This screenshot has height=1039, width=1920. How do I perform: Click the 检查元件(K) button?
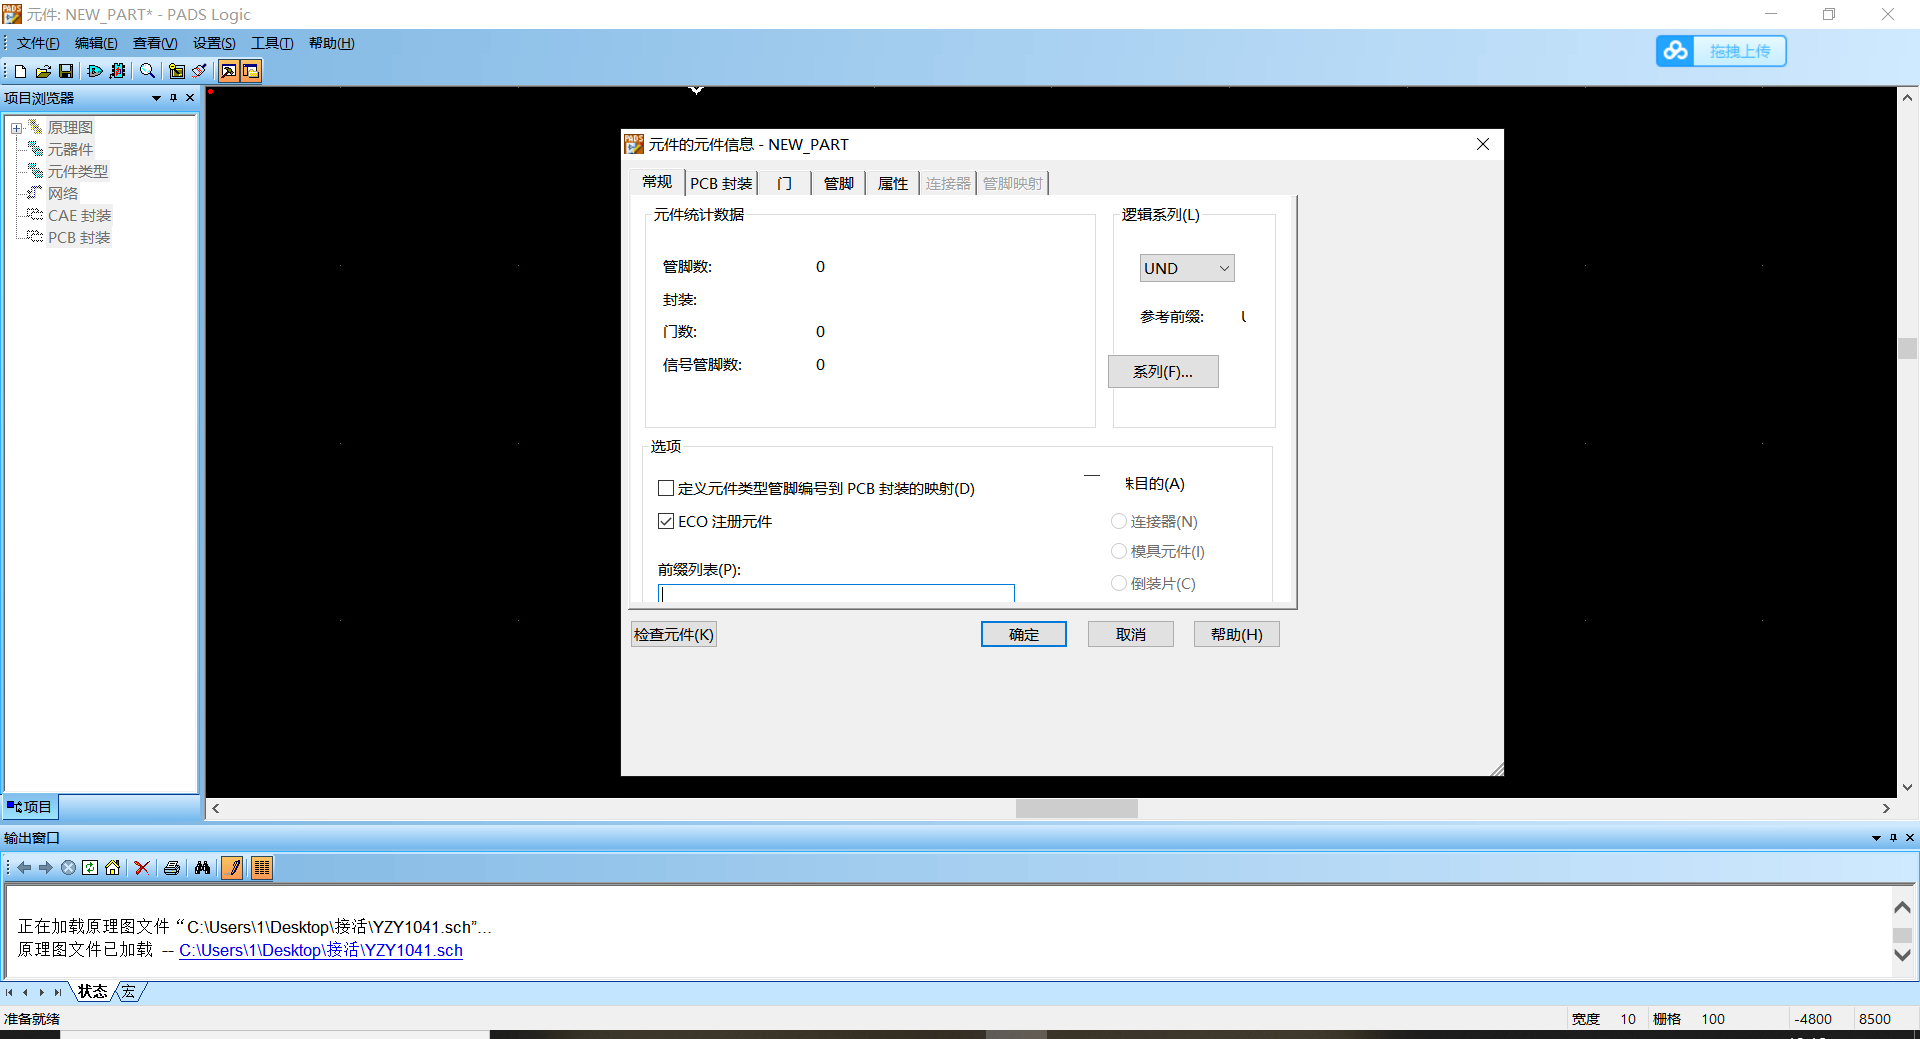pyautogui.click(x=674, y=634)
